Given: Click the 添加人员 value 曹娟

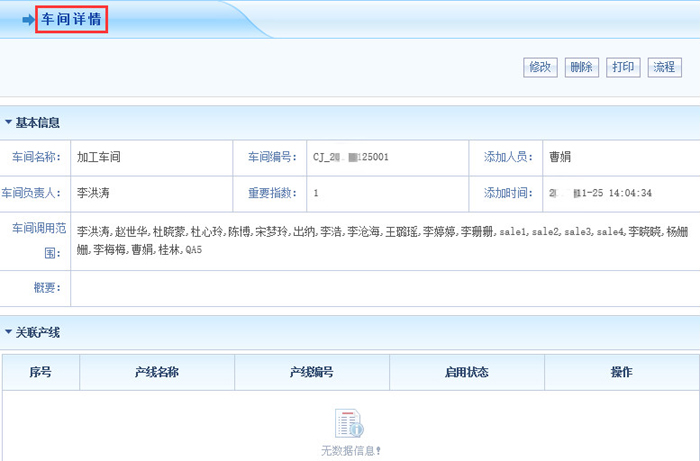Looking at the screenshot, I should (x=560, y=157).
